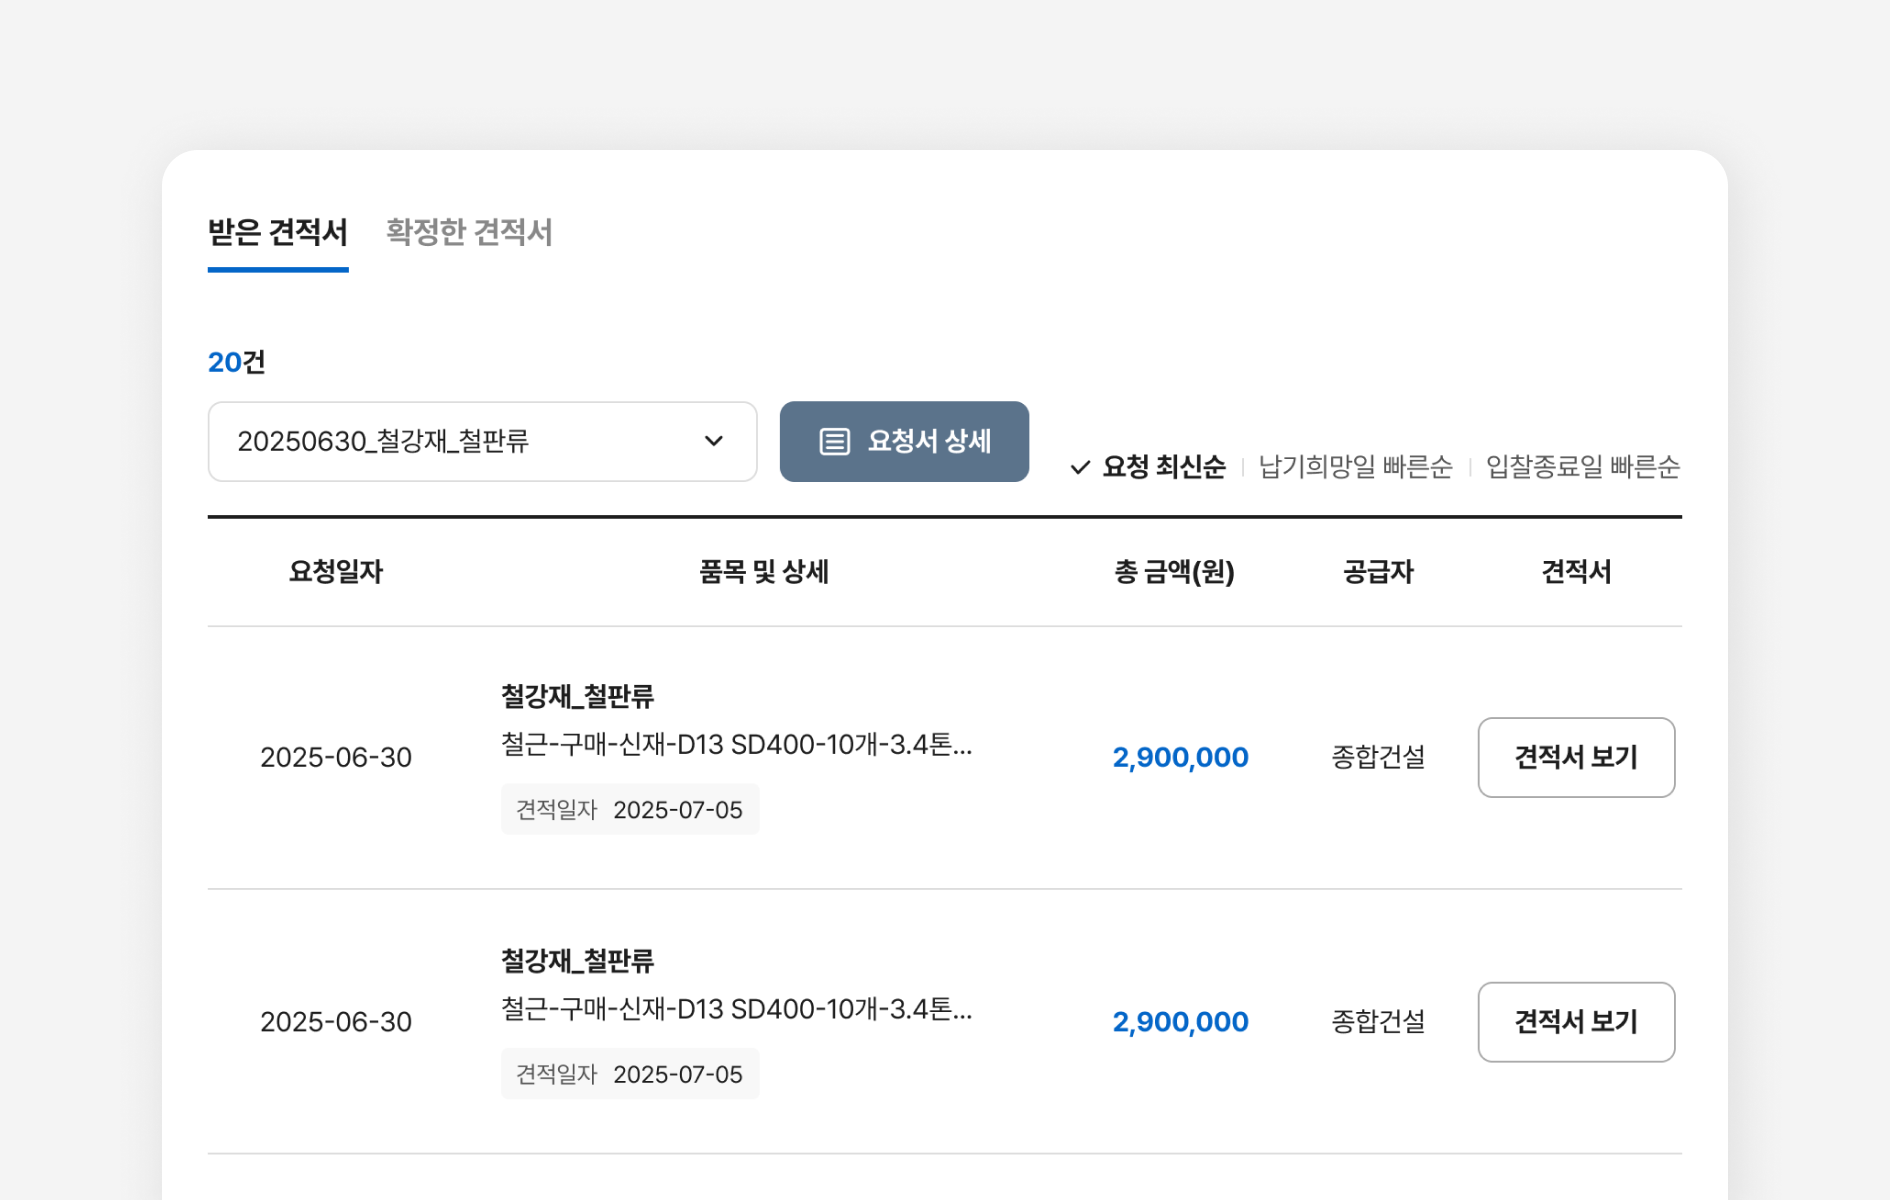Select the 요청 최신순 sort option

tap(1163, 467)
